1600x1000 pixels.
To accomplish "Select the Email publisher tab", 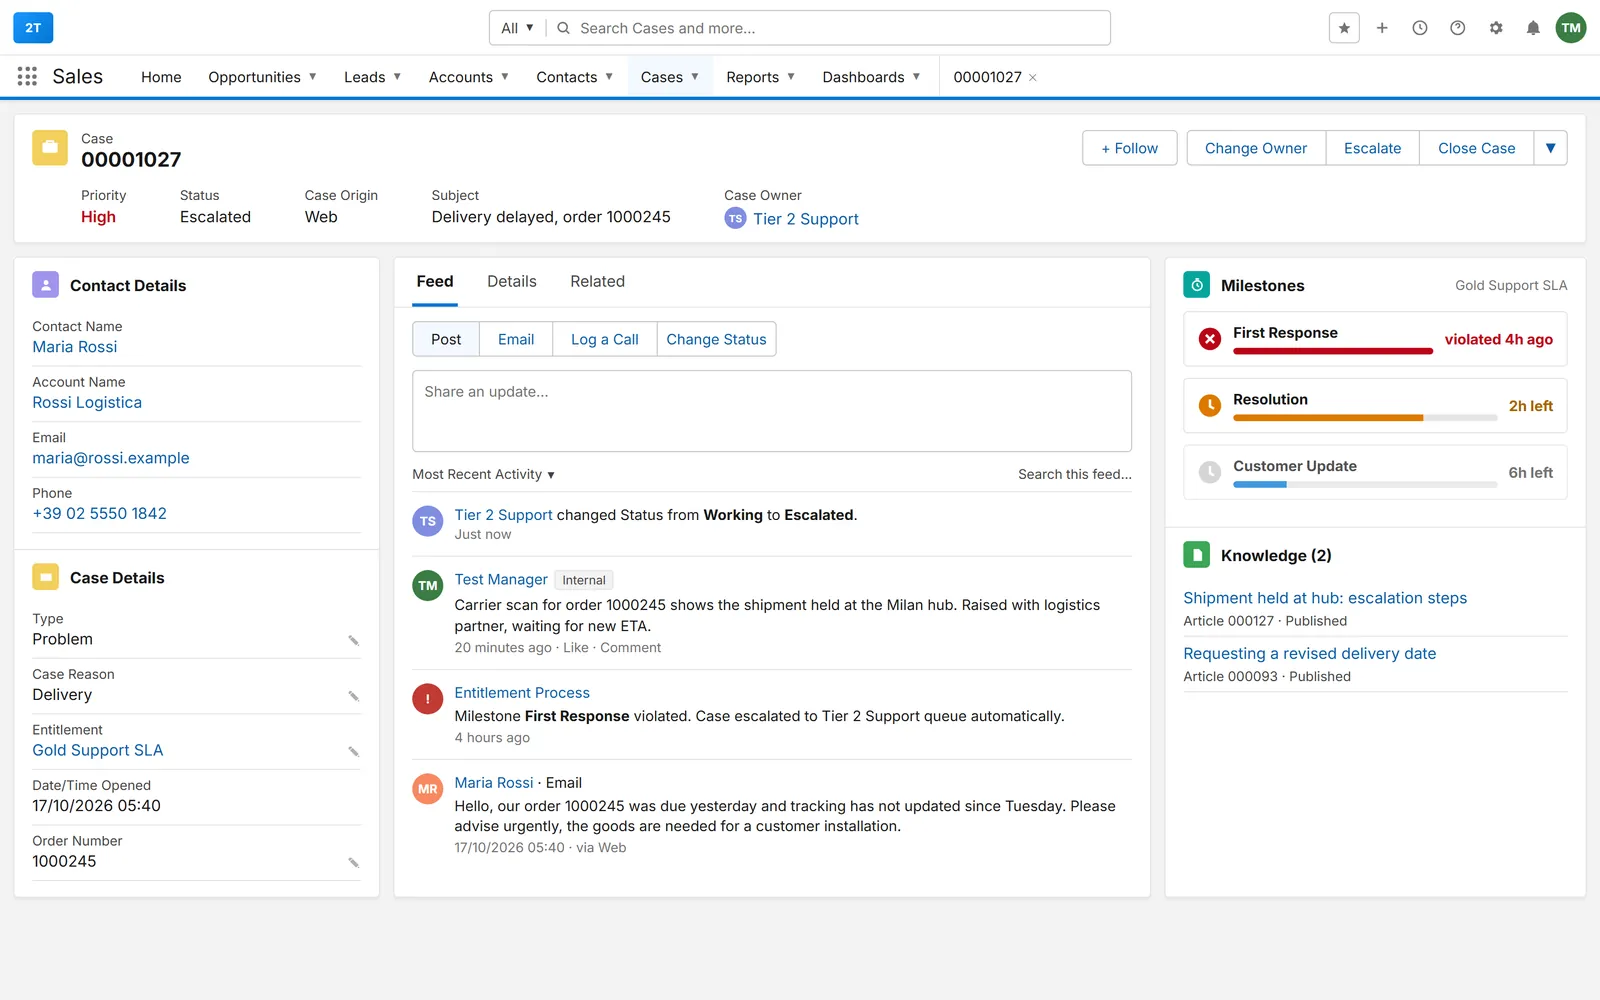I will [x=516, y=339].
